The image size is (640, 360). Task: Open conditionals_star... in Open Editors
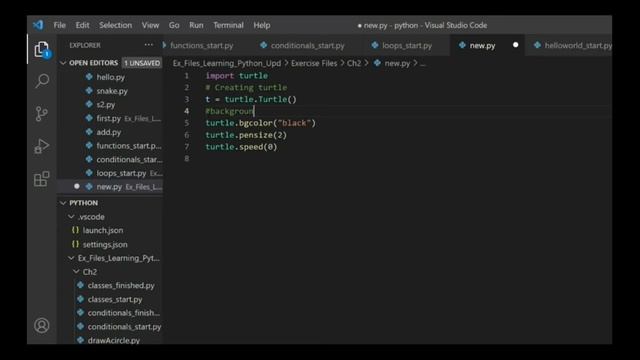pyautogui.click(x=129, y=160)
